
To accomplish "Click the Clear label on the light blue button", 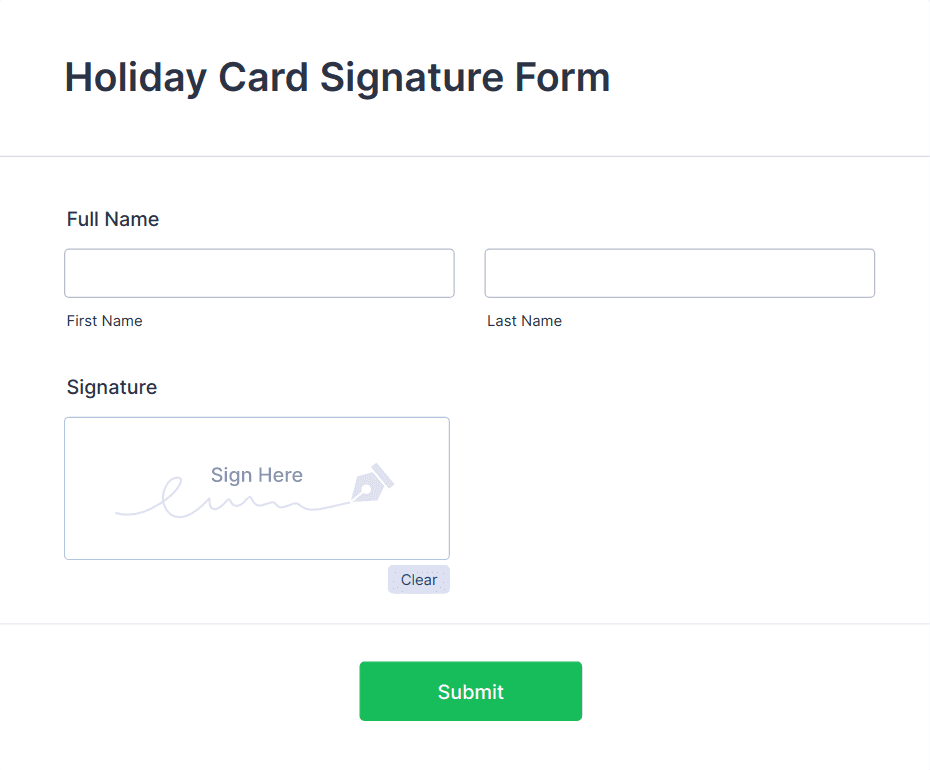I will 418,579.
